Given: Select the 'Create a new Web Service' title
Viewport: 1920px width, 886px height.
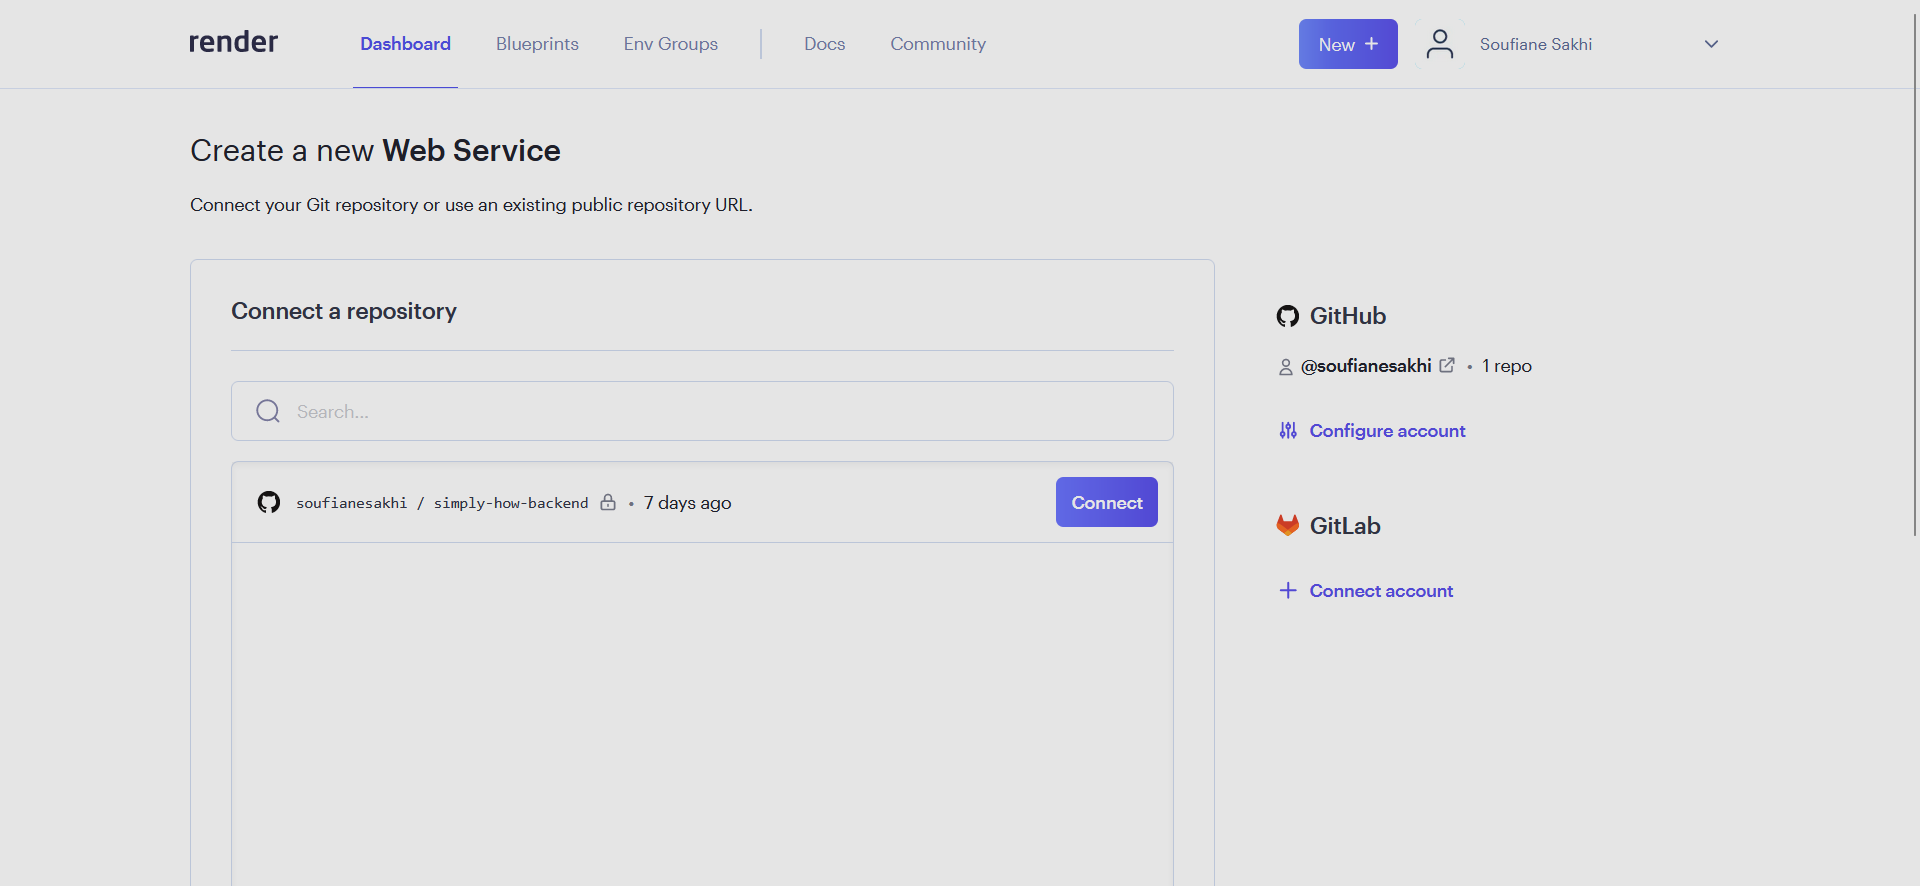Looking at the screenshot, I should pyautogui.click(x=375, y=150).
